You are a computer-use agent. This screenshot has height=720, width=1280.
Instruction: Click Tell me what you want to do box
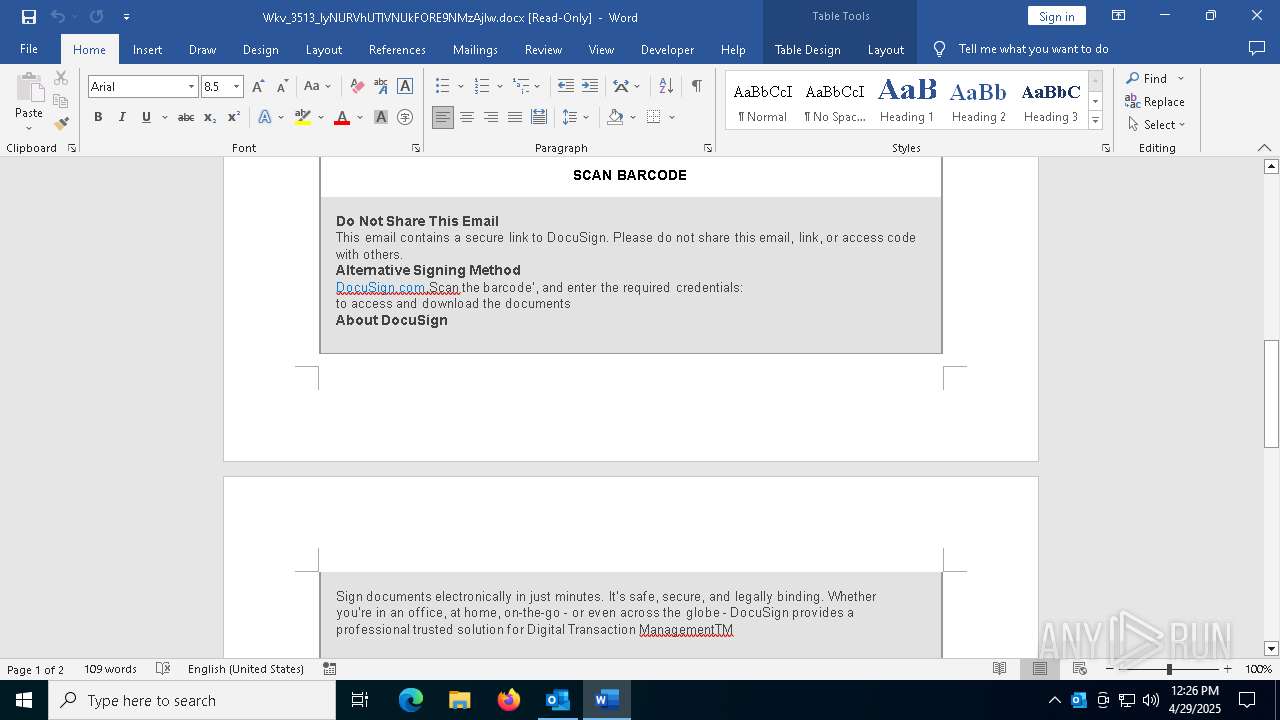(1033, 49)
